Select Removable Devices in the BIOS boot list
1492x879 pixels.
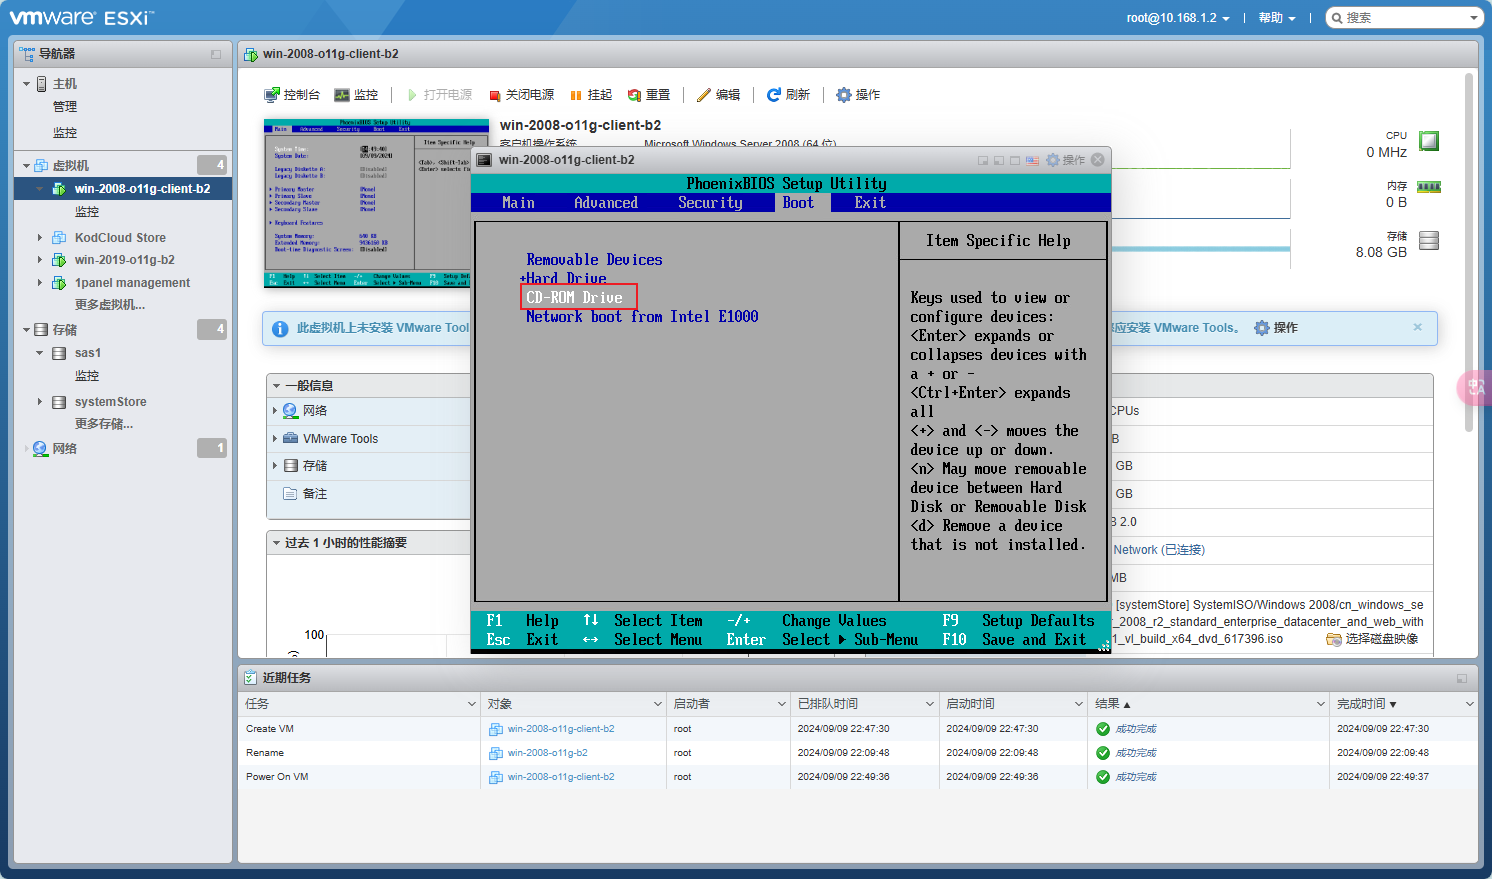point(594,260)
